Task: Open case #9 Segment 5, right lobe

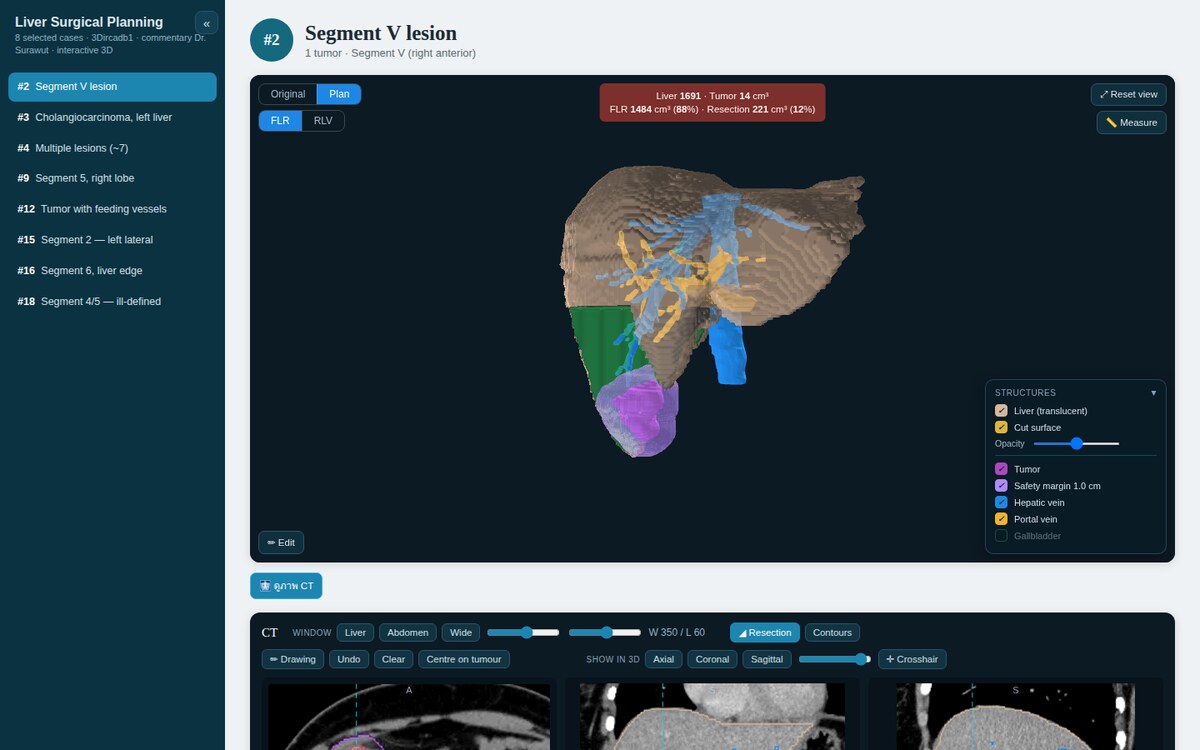Action: click(x=112, y=178)
